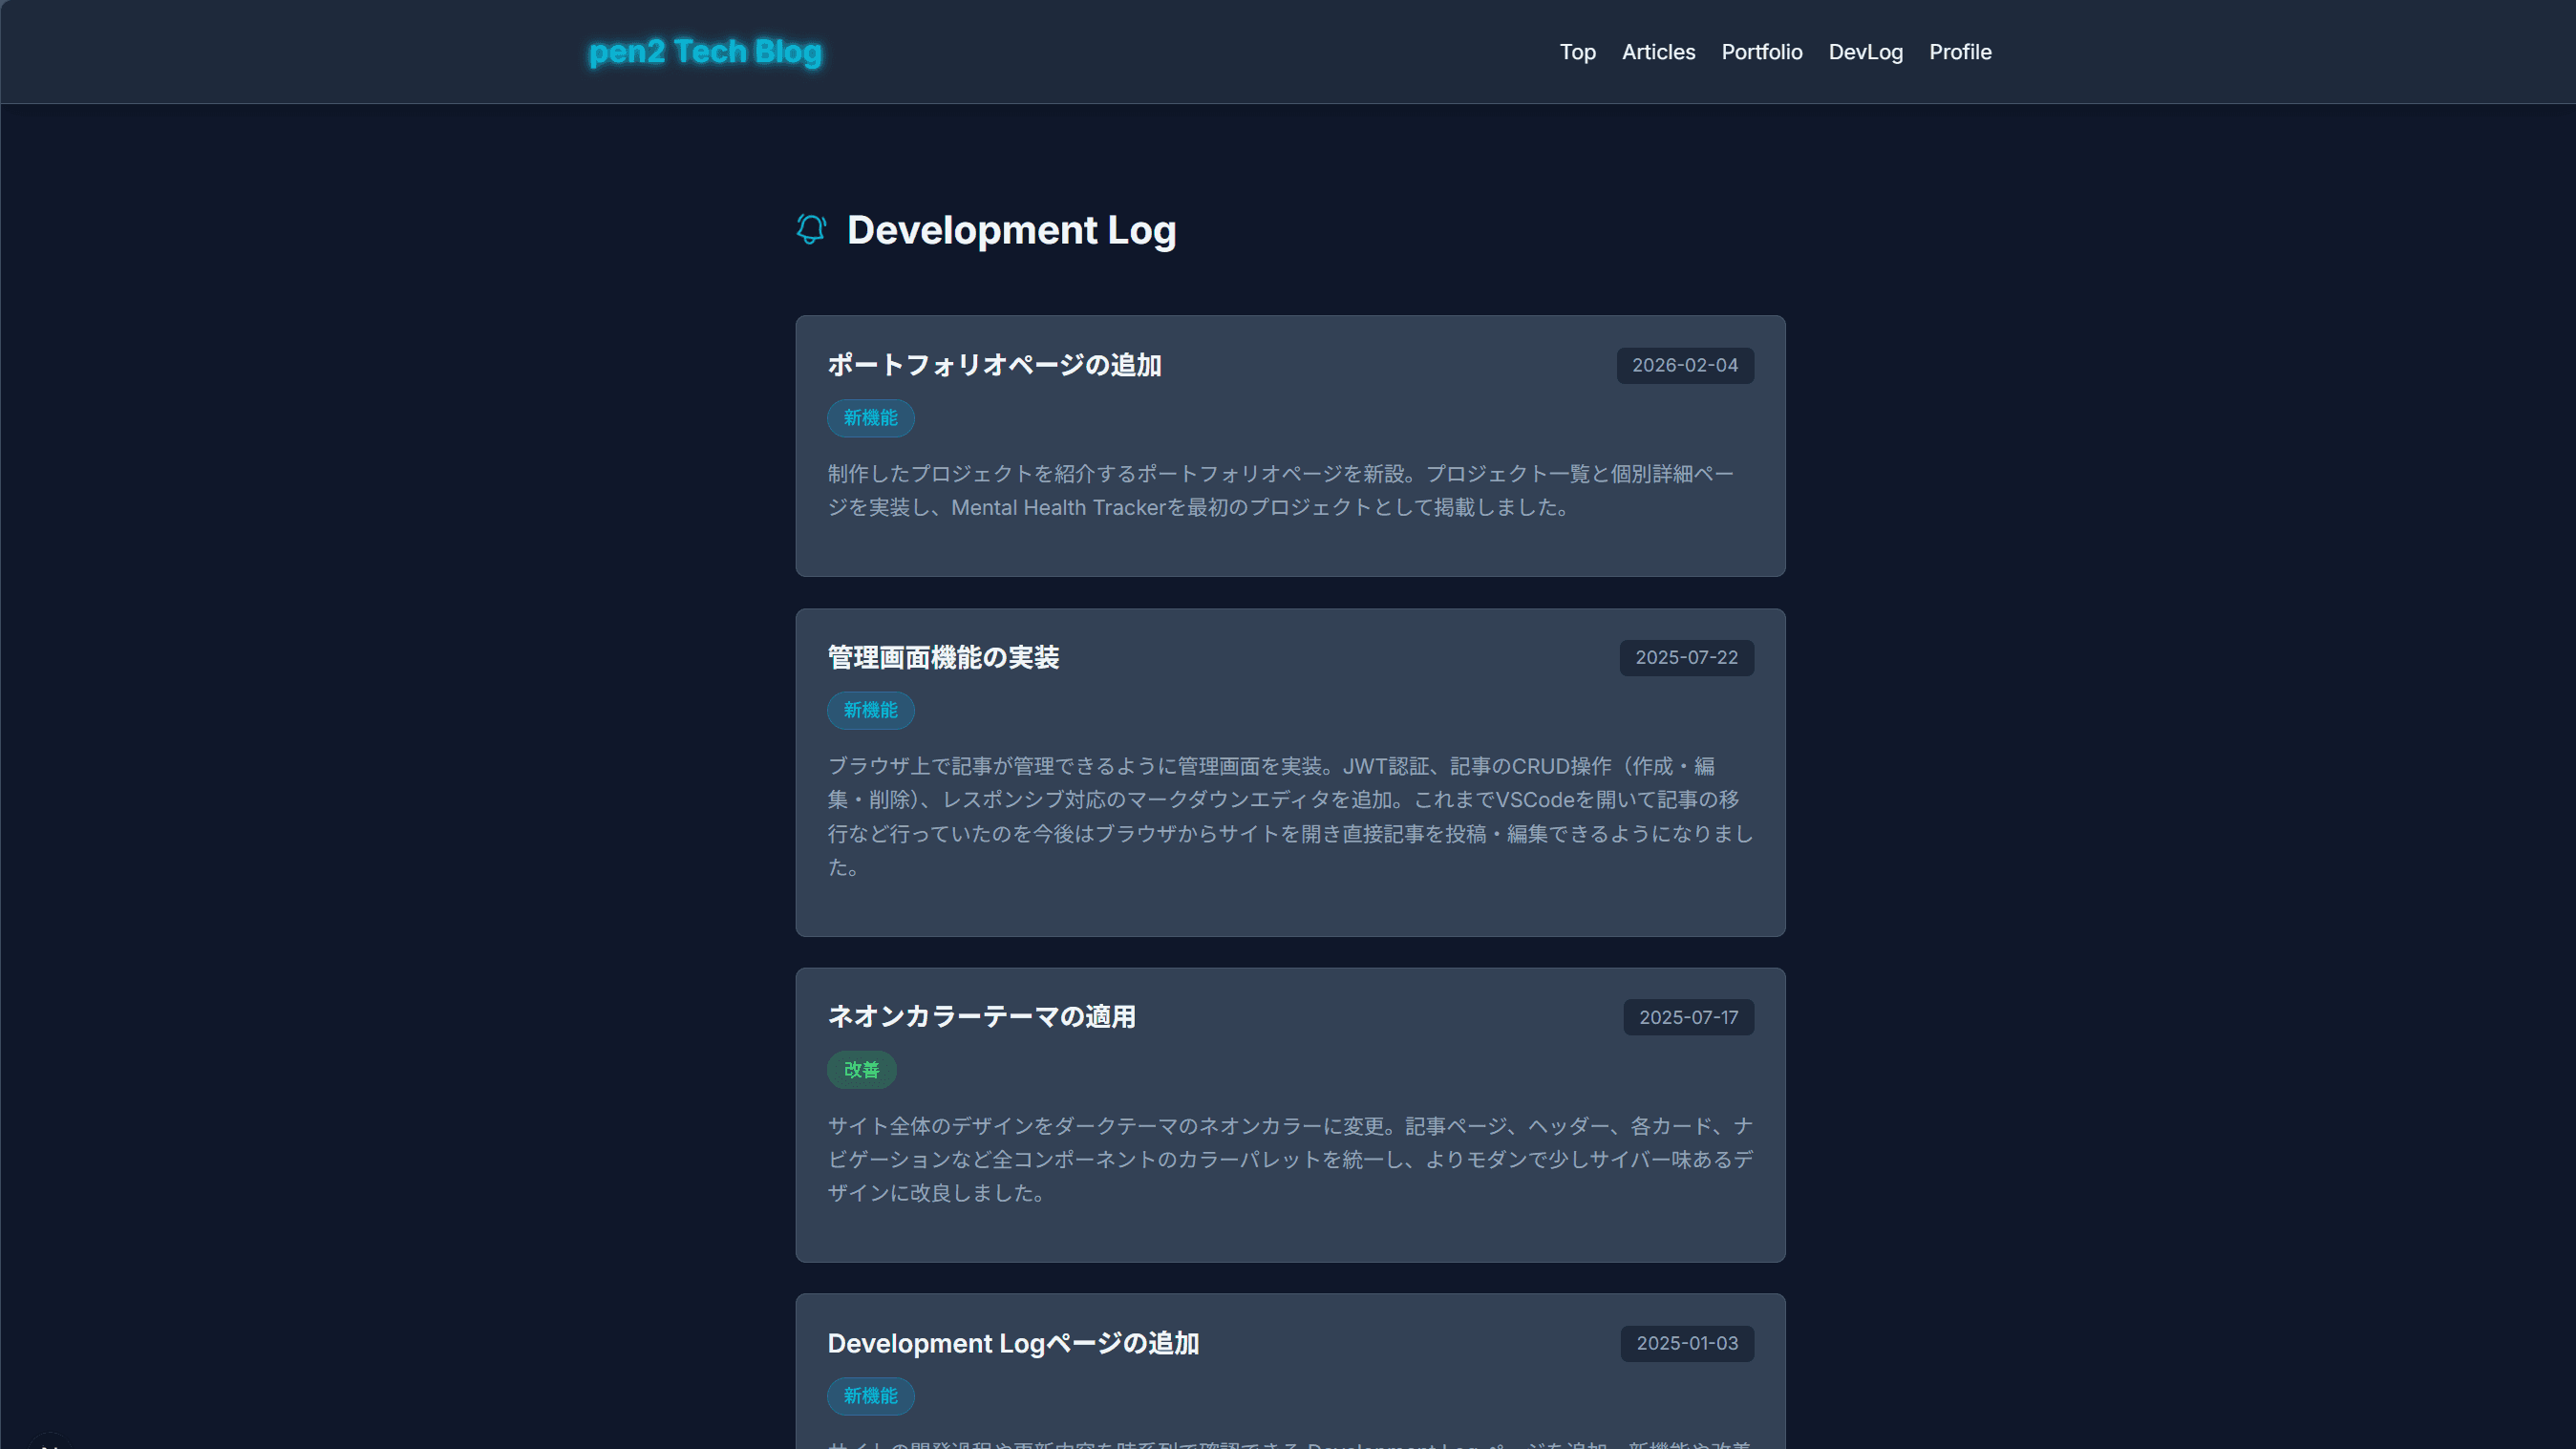Image resolution: width=2576 pixels, height=1449 pixels.
Task: Click the pen2 Tech Blog neon logo
Action: [x=705, y=51]
